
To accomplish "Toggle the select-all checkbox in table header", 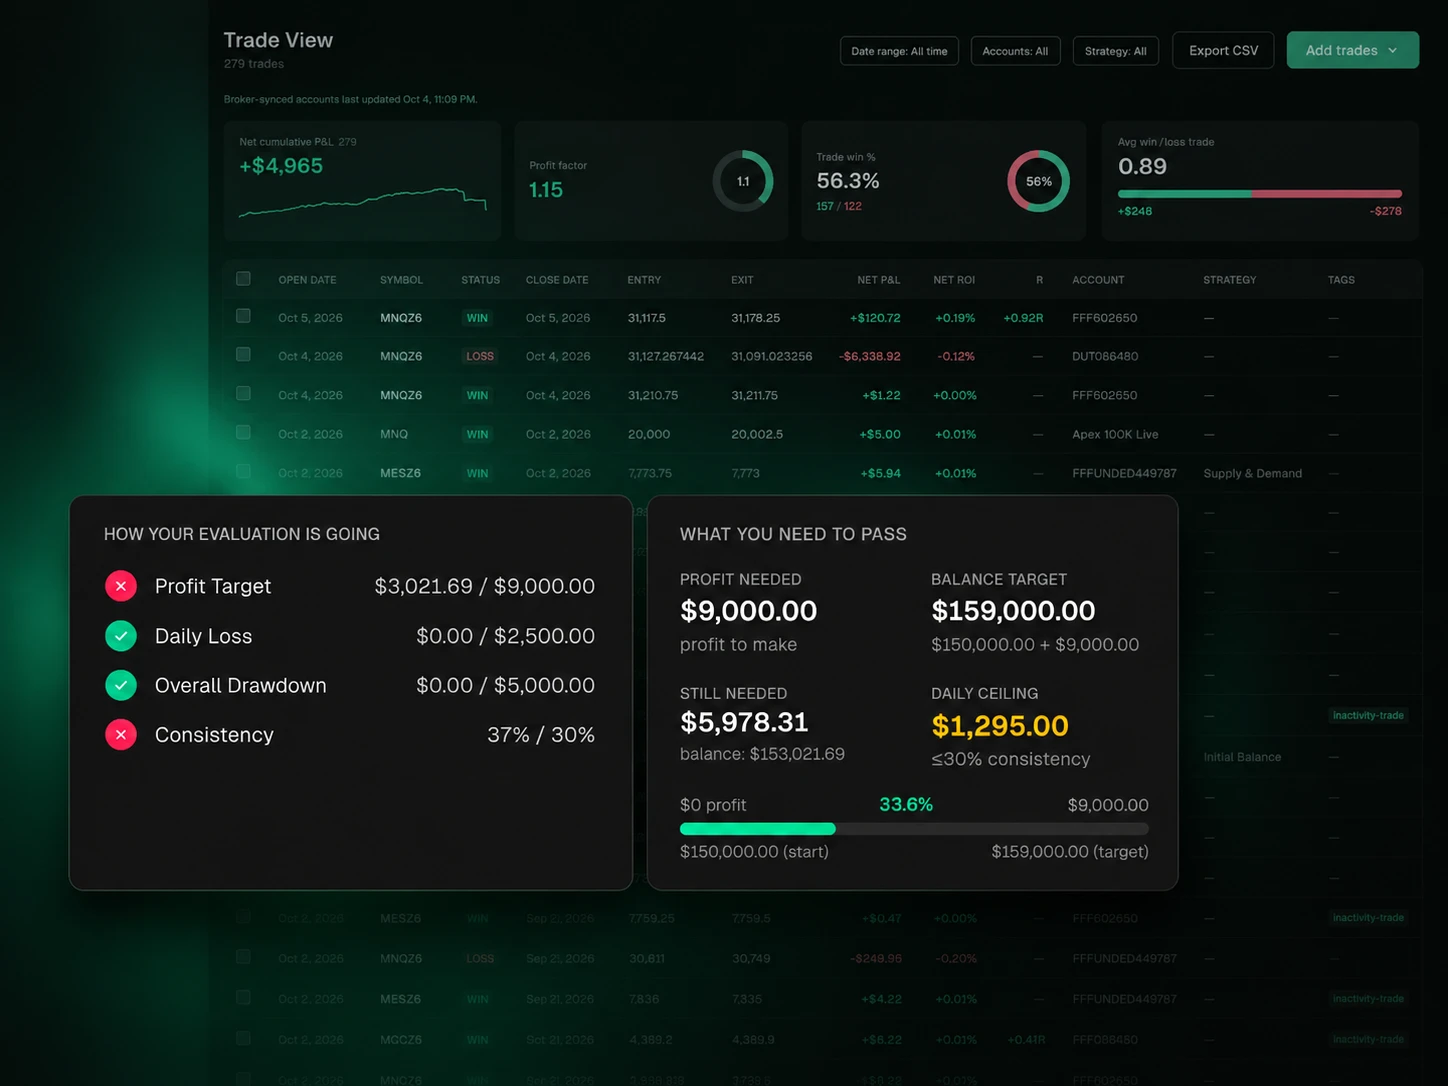I will click(243, 279).
